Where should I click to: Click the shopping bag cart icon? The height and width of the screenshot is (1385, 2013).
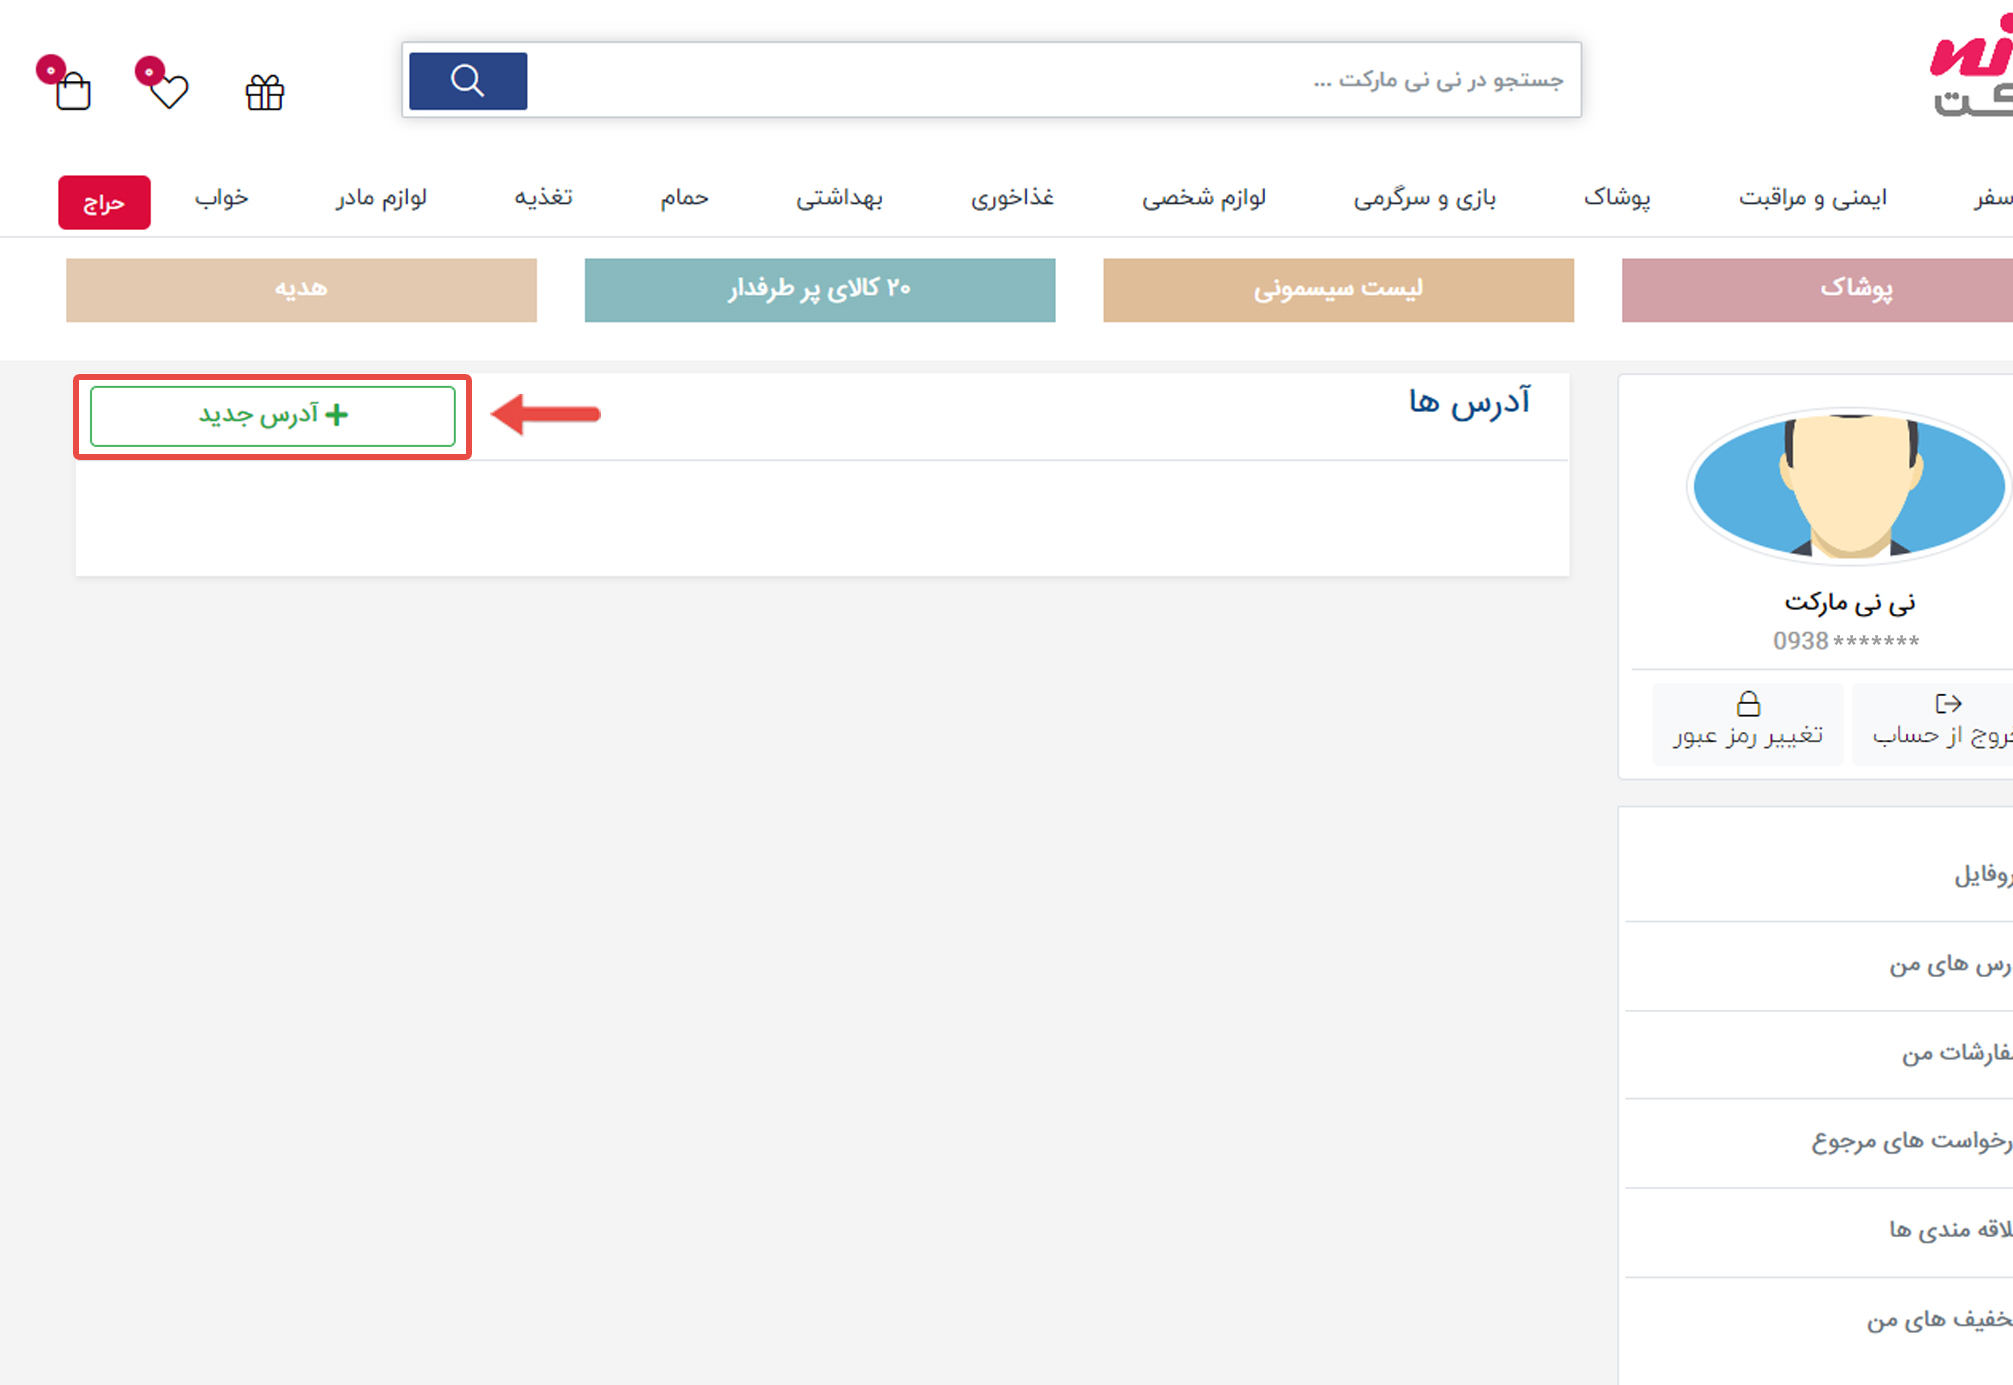tap(72, 92)
